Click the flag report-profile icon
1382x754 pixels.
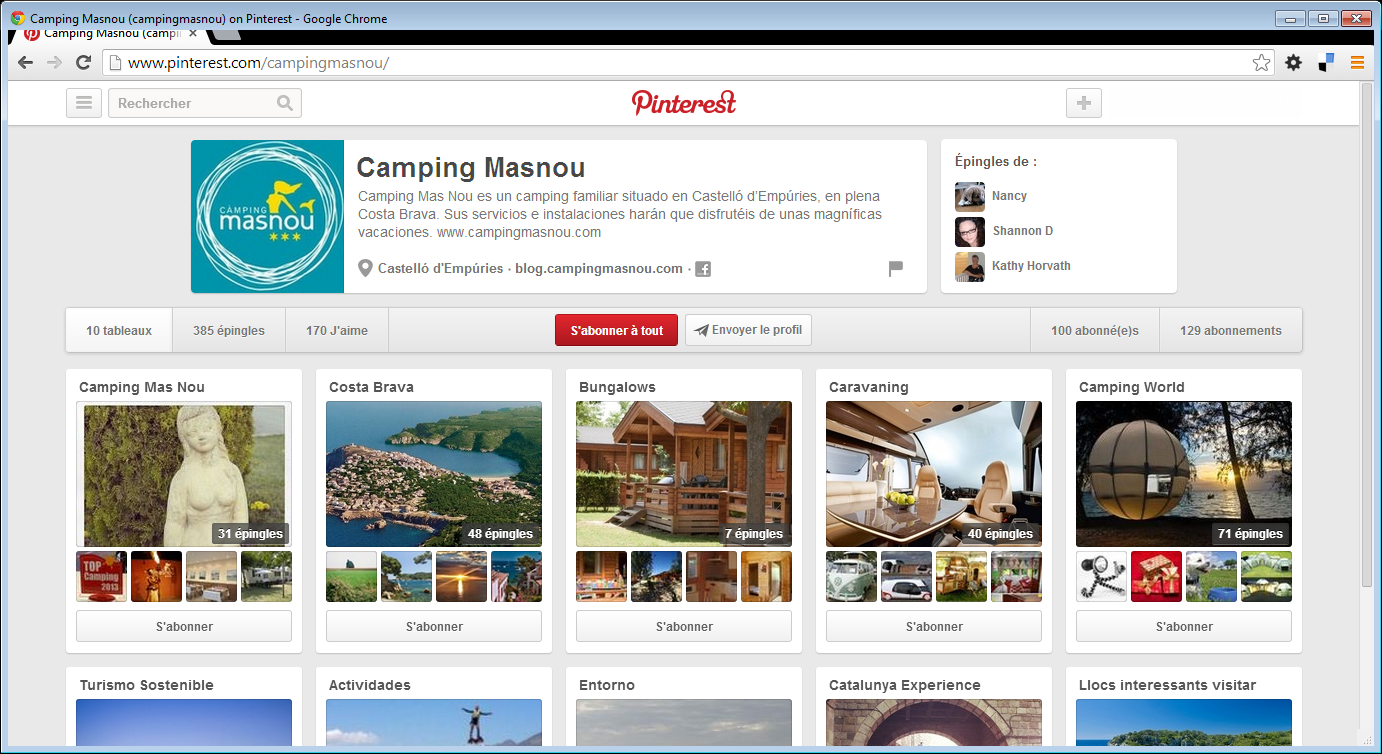(x=895, y=268)
